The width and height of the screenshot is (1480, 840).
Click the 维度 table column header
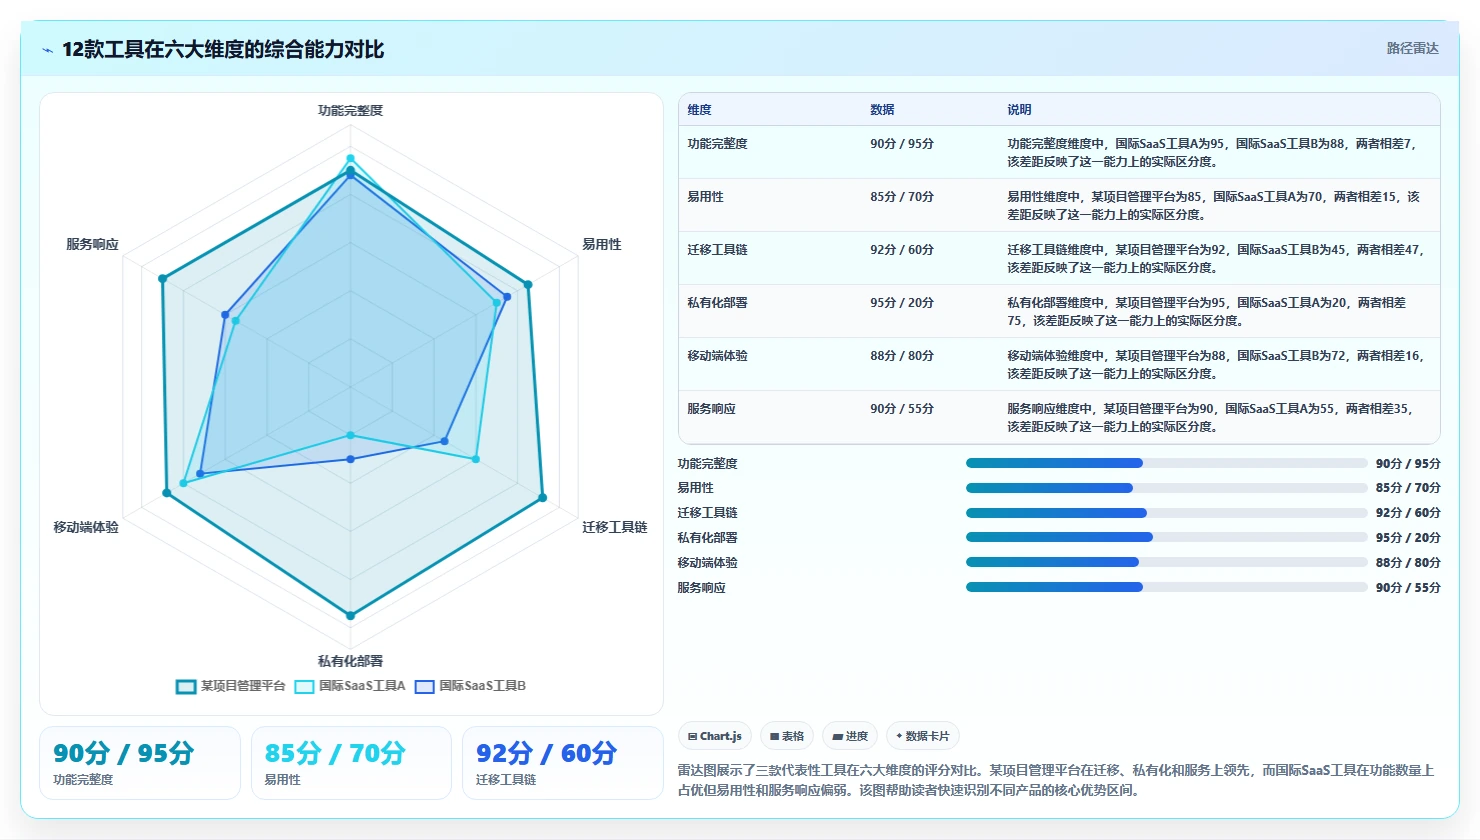[700, 110]
